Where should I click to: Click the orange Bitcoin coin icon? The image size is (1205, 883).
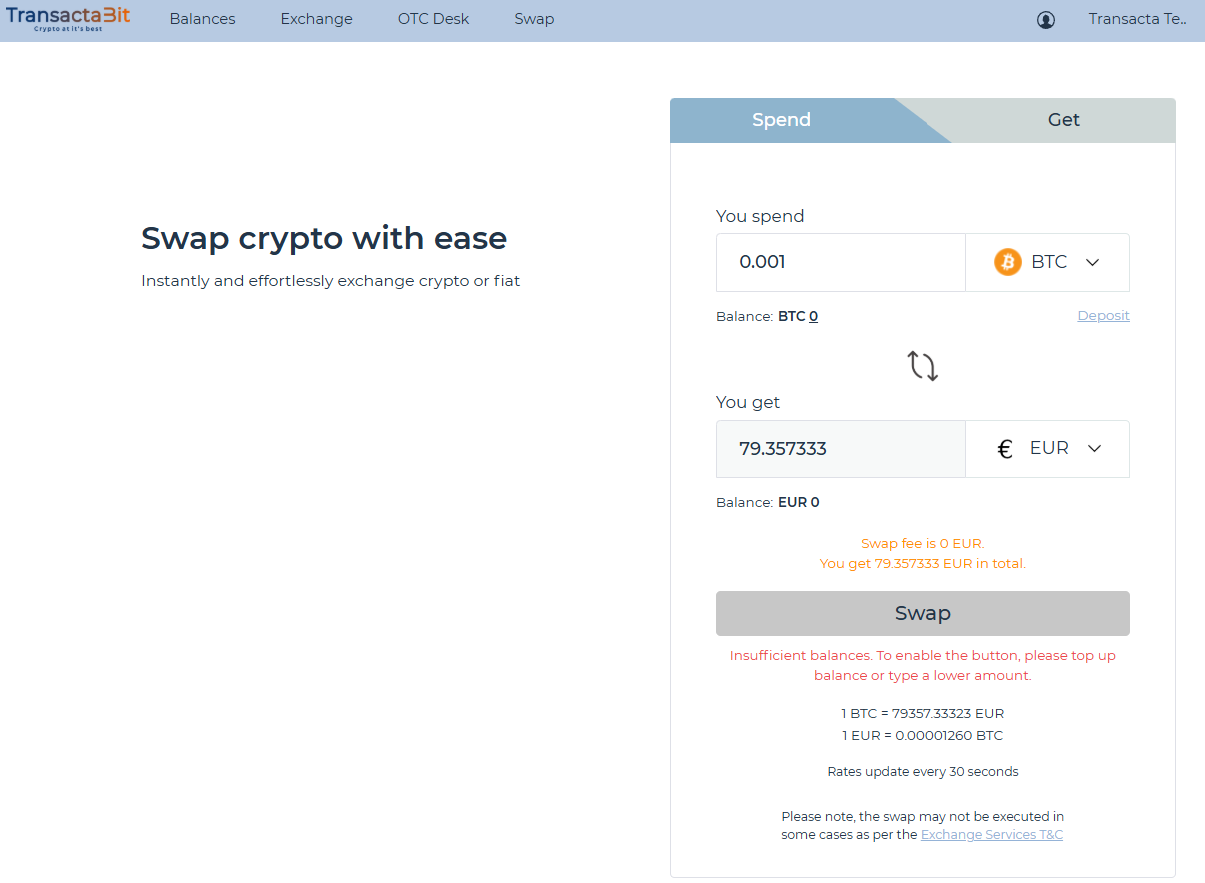pos(1007,262)
